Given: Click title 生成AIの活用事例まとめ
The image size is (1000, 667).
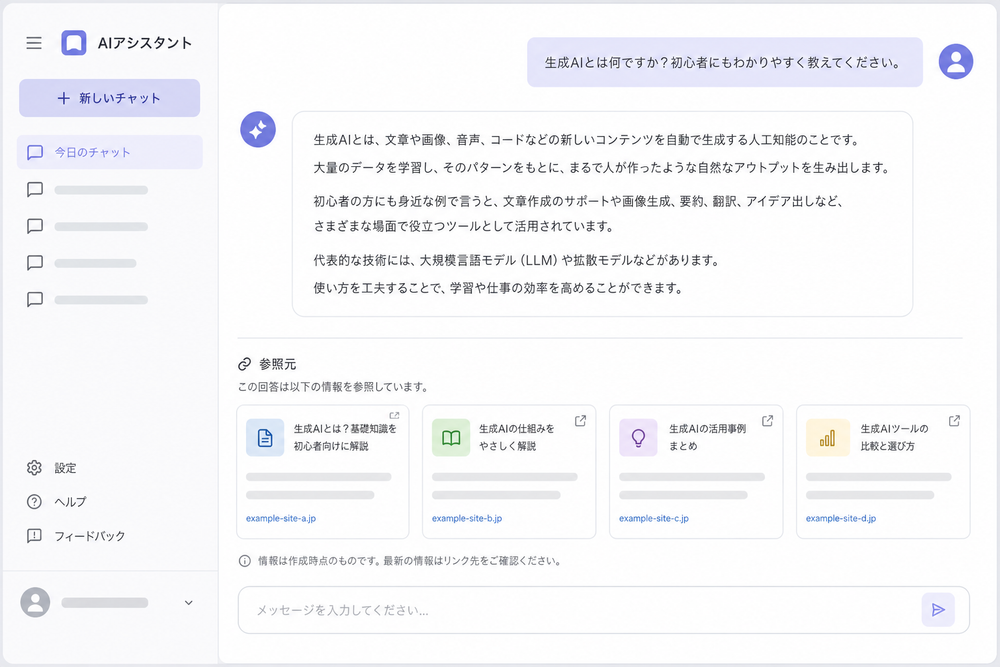Looking at the screenshot, I should [707, 437].
